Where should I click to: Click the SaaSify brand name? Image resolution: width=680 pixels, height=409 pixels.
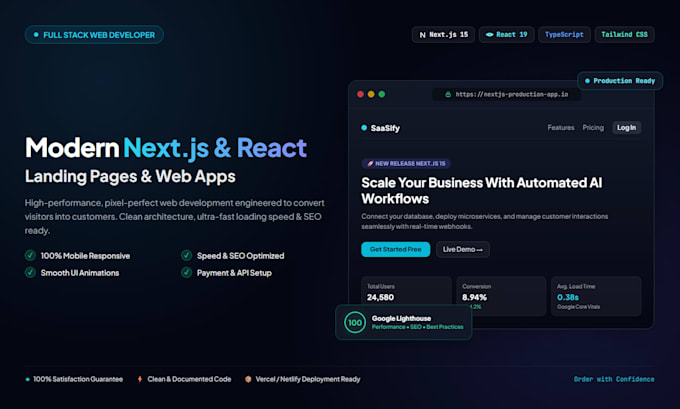385,128
